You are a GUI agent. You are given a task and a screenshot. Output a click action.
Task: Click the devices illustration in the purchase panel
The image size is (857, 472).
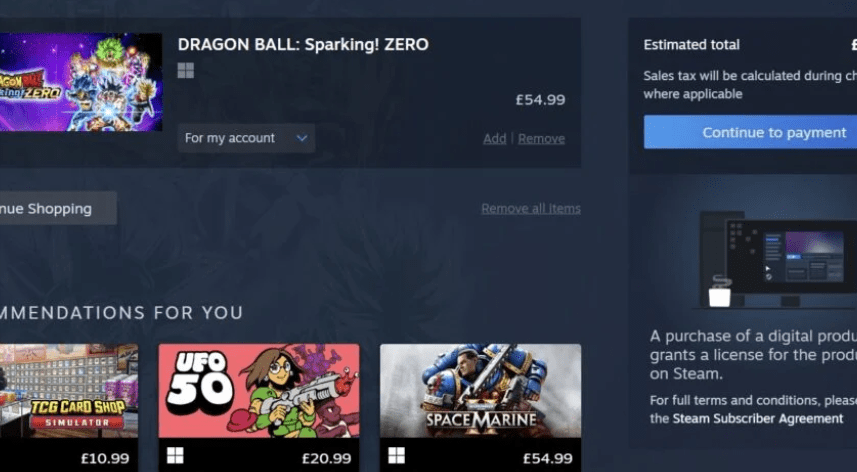(776, 260)
